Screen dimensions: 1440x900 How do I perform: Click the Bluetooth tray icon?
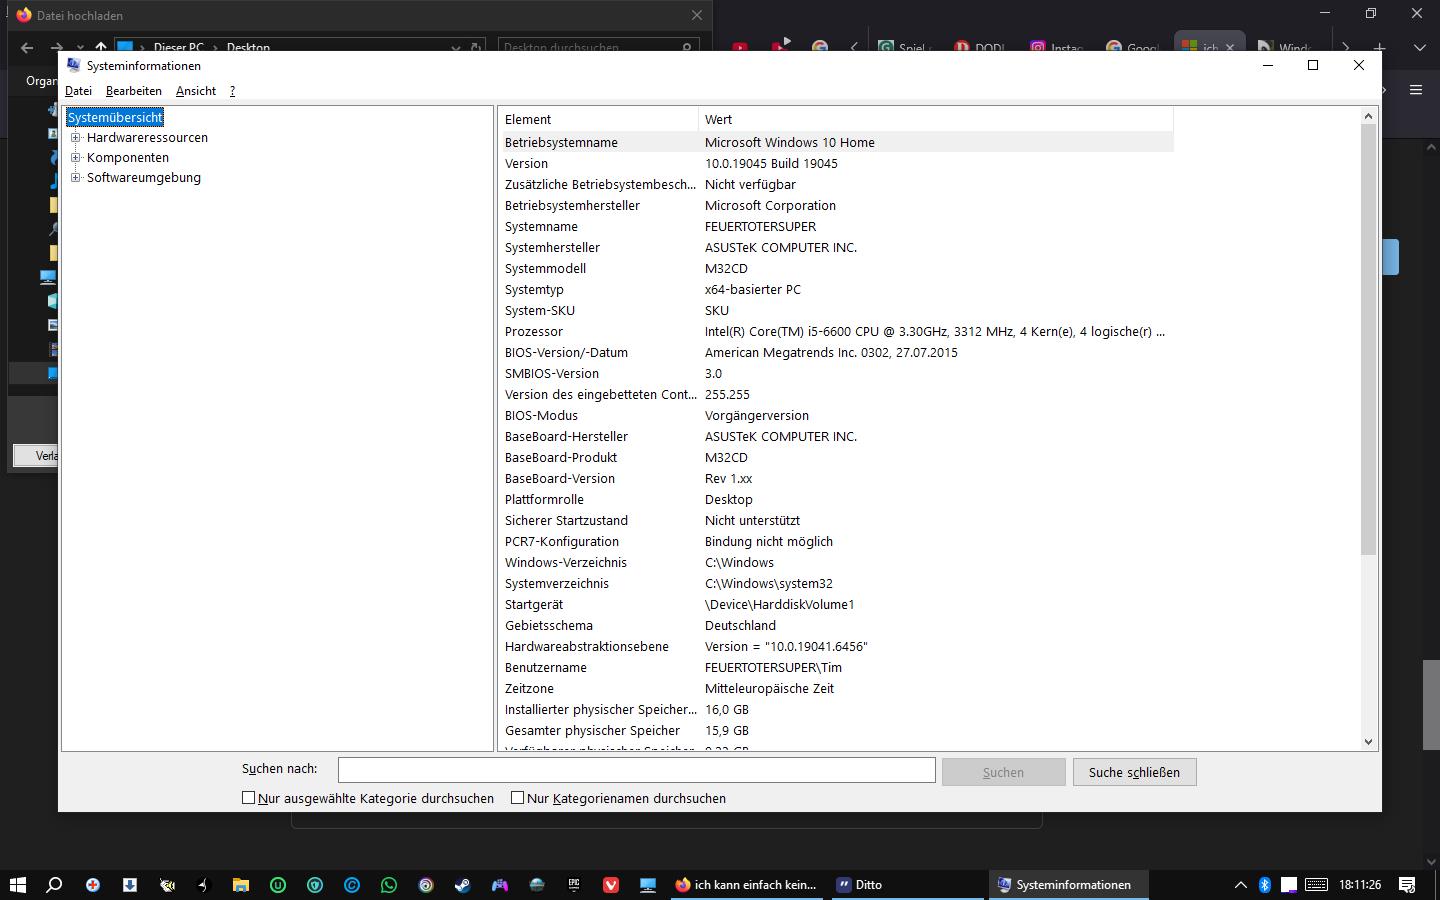[x=1264, y=885]
